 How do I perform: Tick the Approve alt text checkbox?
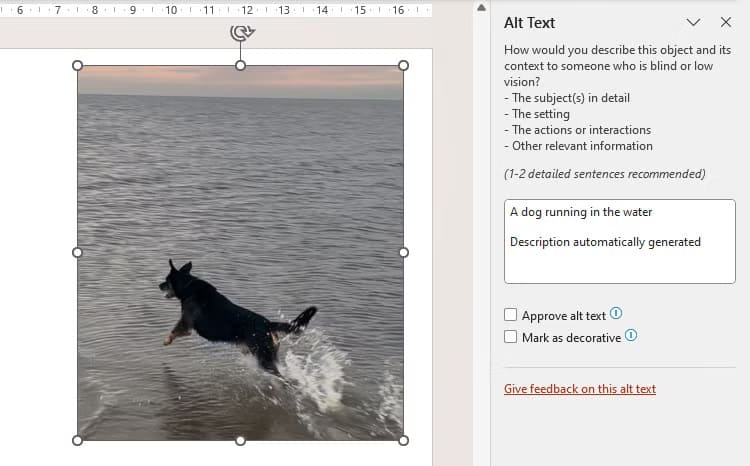point(510,314)
